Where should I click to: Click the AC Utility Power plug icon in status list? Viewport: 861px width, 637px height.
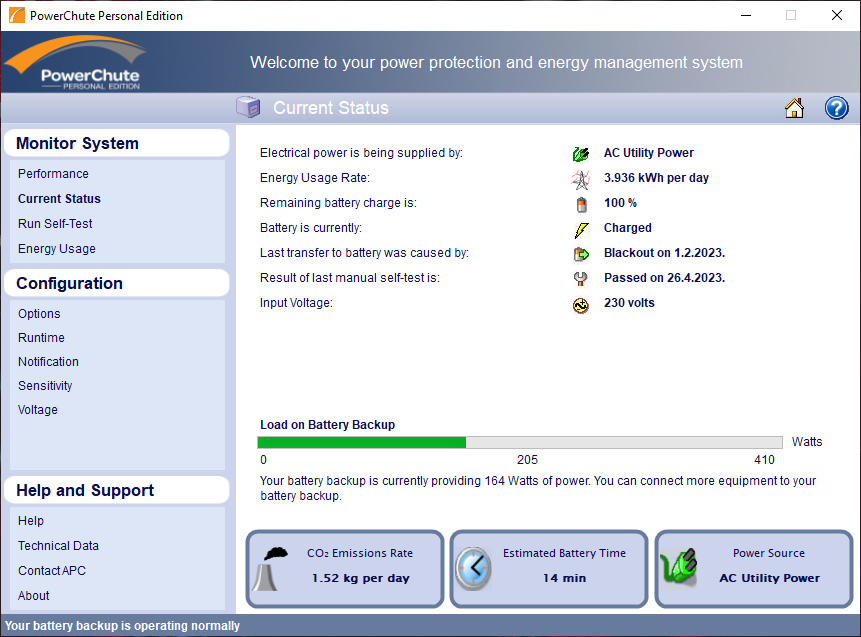pyautogui.click(x=580, y=153)
